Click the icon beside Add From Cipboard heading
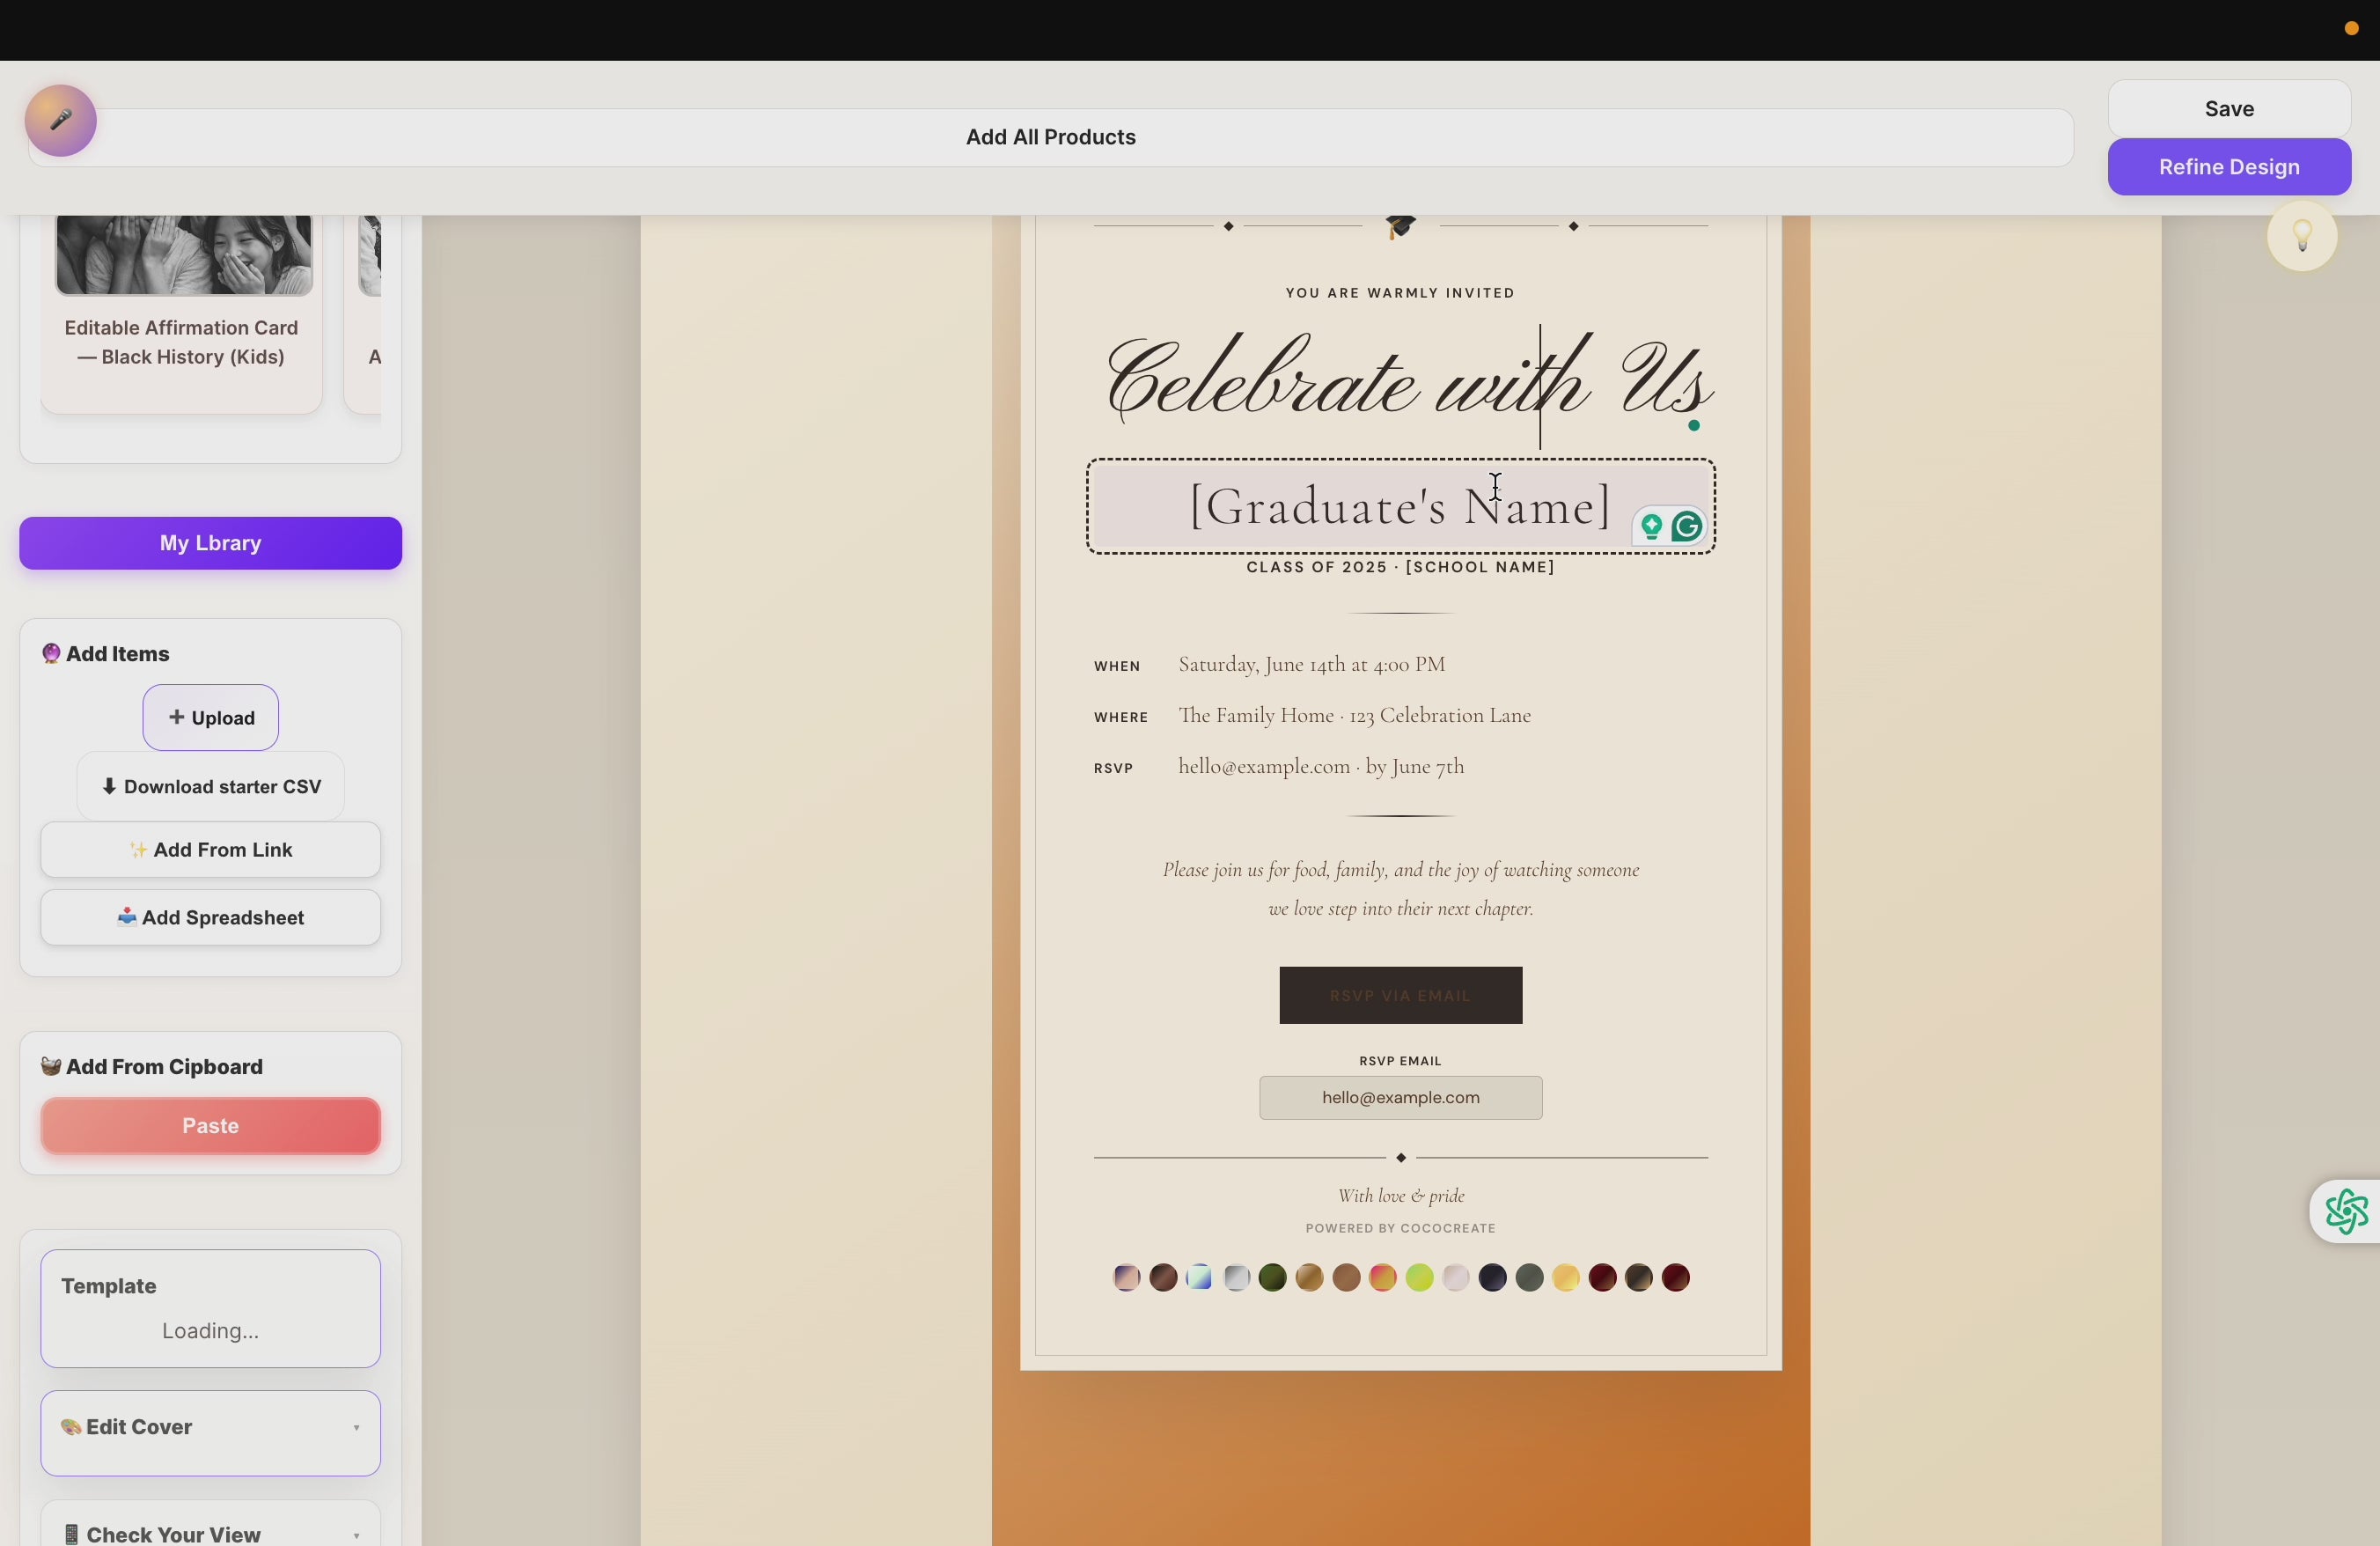This screenshot has height=1546, width=2380. 52,1066
